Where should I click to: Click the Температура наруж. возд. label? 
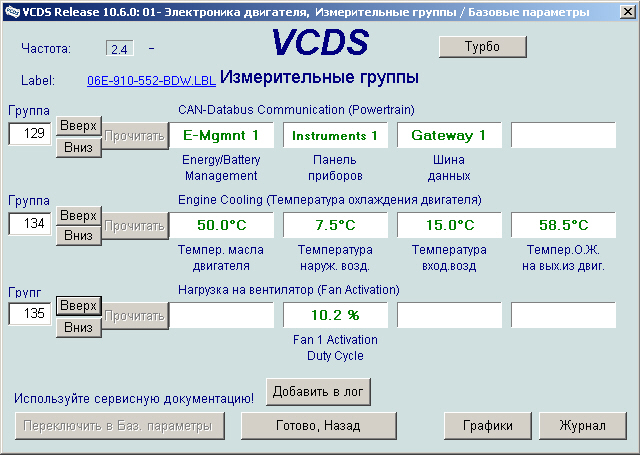335,258
